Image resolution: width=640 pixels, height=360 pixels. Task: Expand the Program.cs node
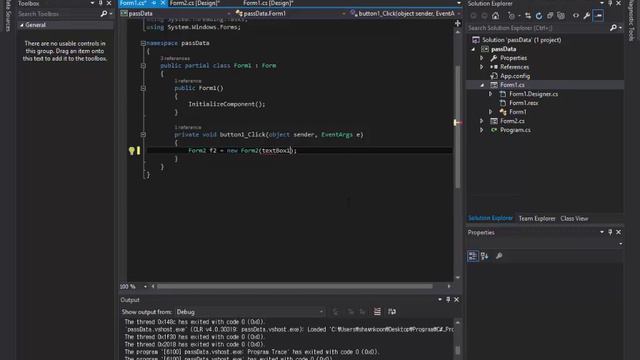pyautogui.click(x=482, y=130)
